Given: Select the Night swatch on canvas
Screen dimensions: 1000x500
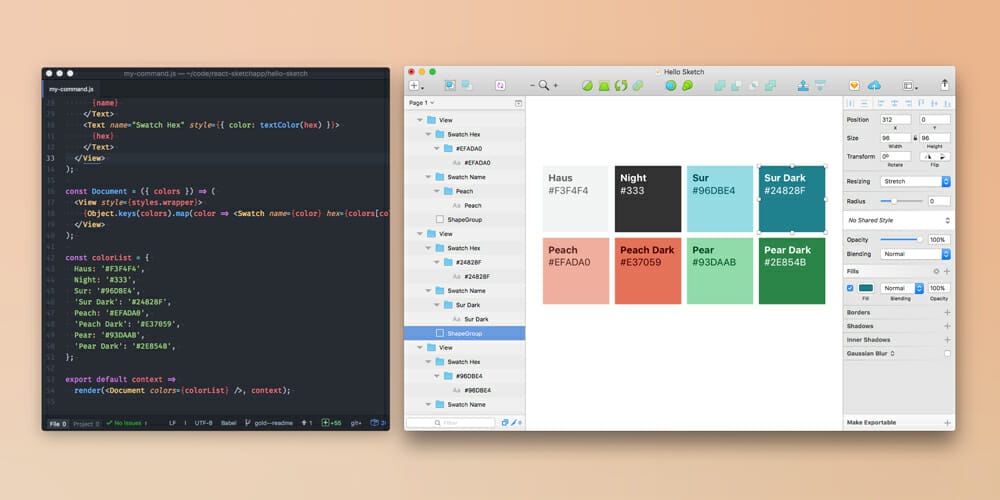Looking at the screenshot, I should pos(648,199).
